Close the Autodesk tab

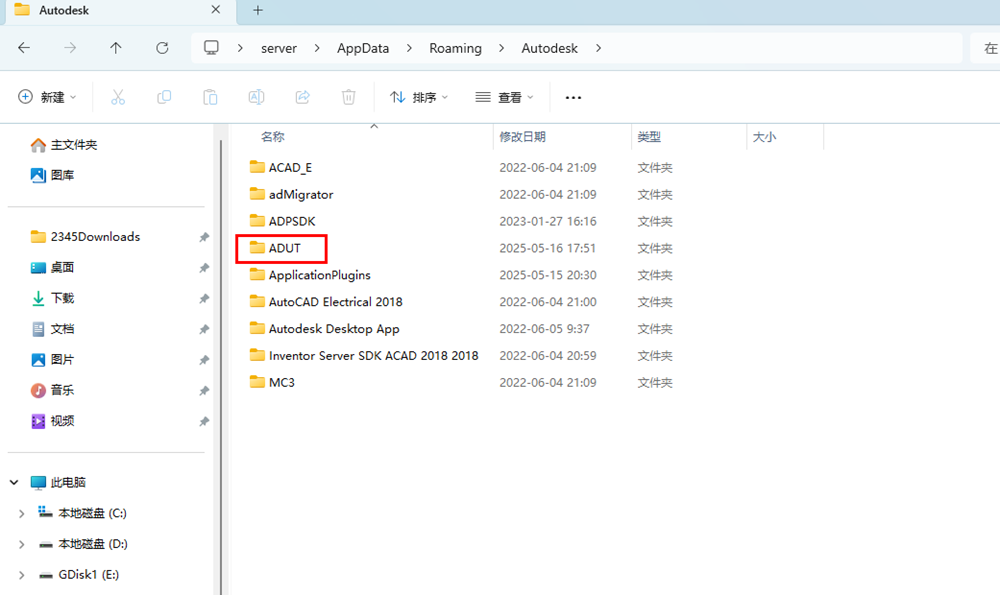click(216, 10)
